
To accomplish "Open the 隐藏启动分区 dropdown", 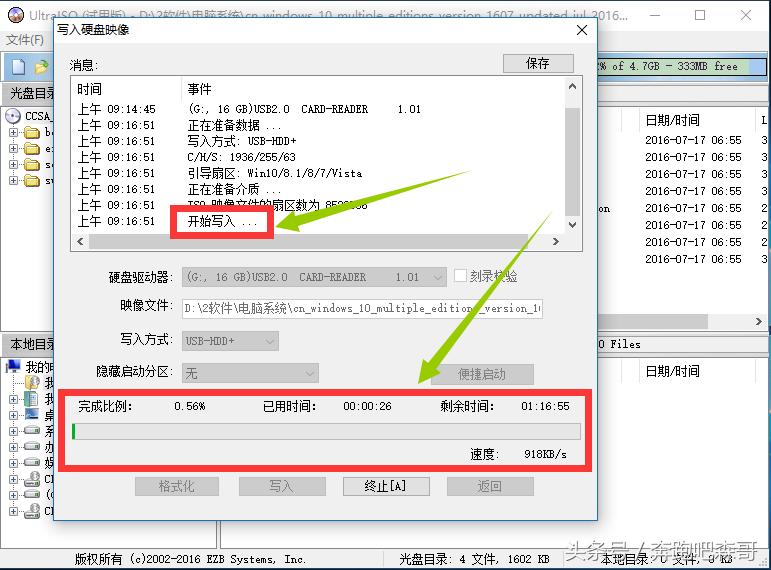I will pyautogui.click(x=250, y=373).
